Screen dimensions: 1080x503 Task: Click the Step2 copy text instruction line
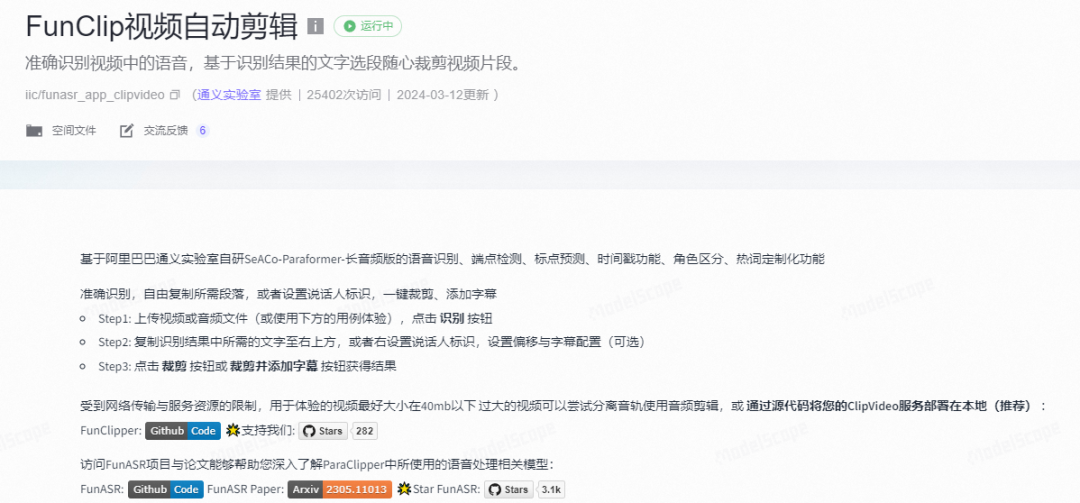coord(371,342)
